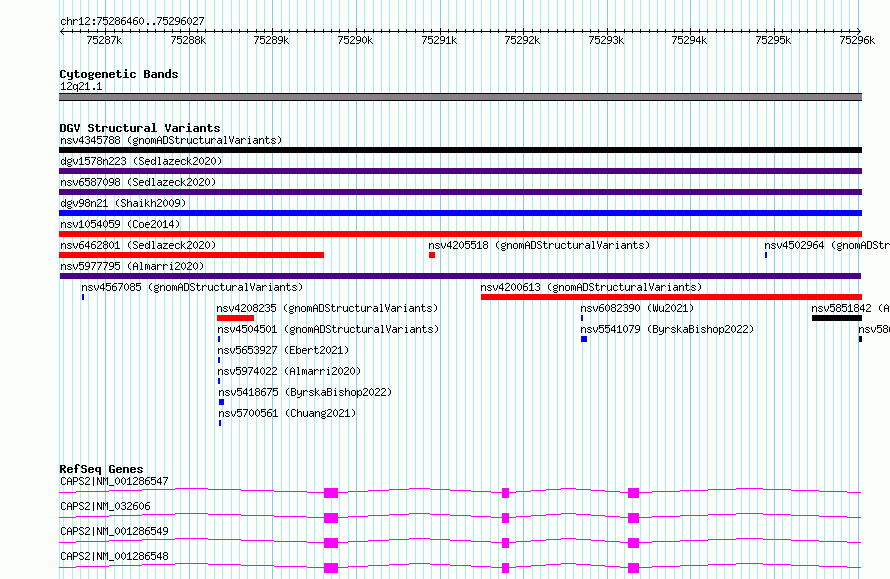Image resolution: width=890 pixels, height=579 pixels.
Task: Open the nsv5700561 (Chuang2021) label
Action: pyautogui.click(x=287, y=413)
